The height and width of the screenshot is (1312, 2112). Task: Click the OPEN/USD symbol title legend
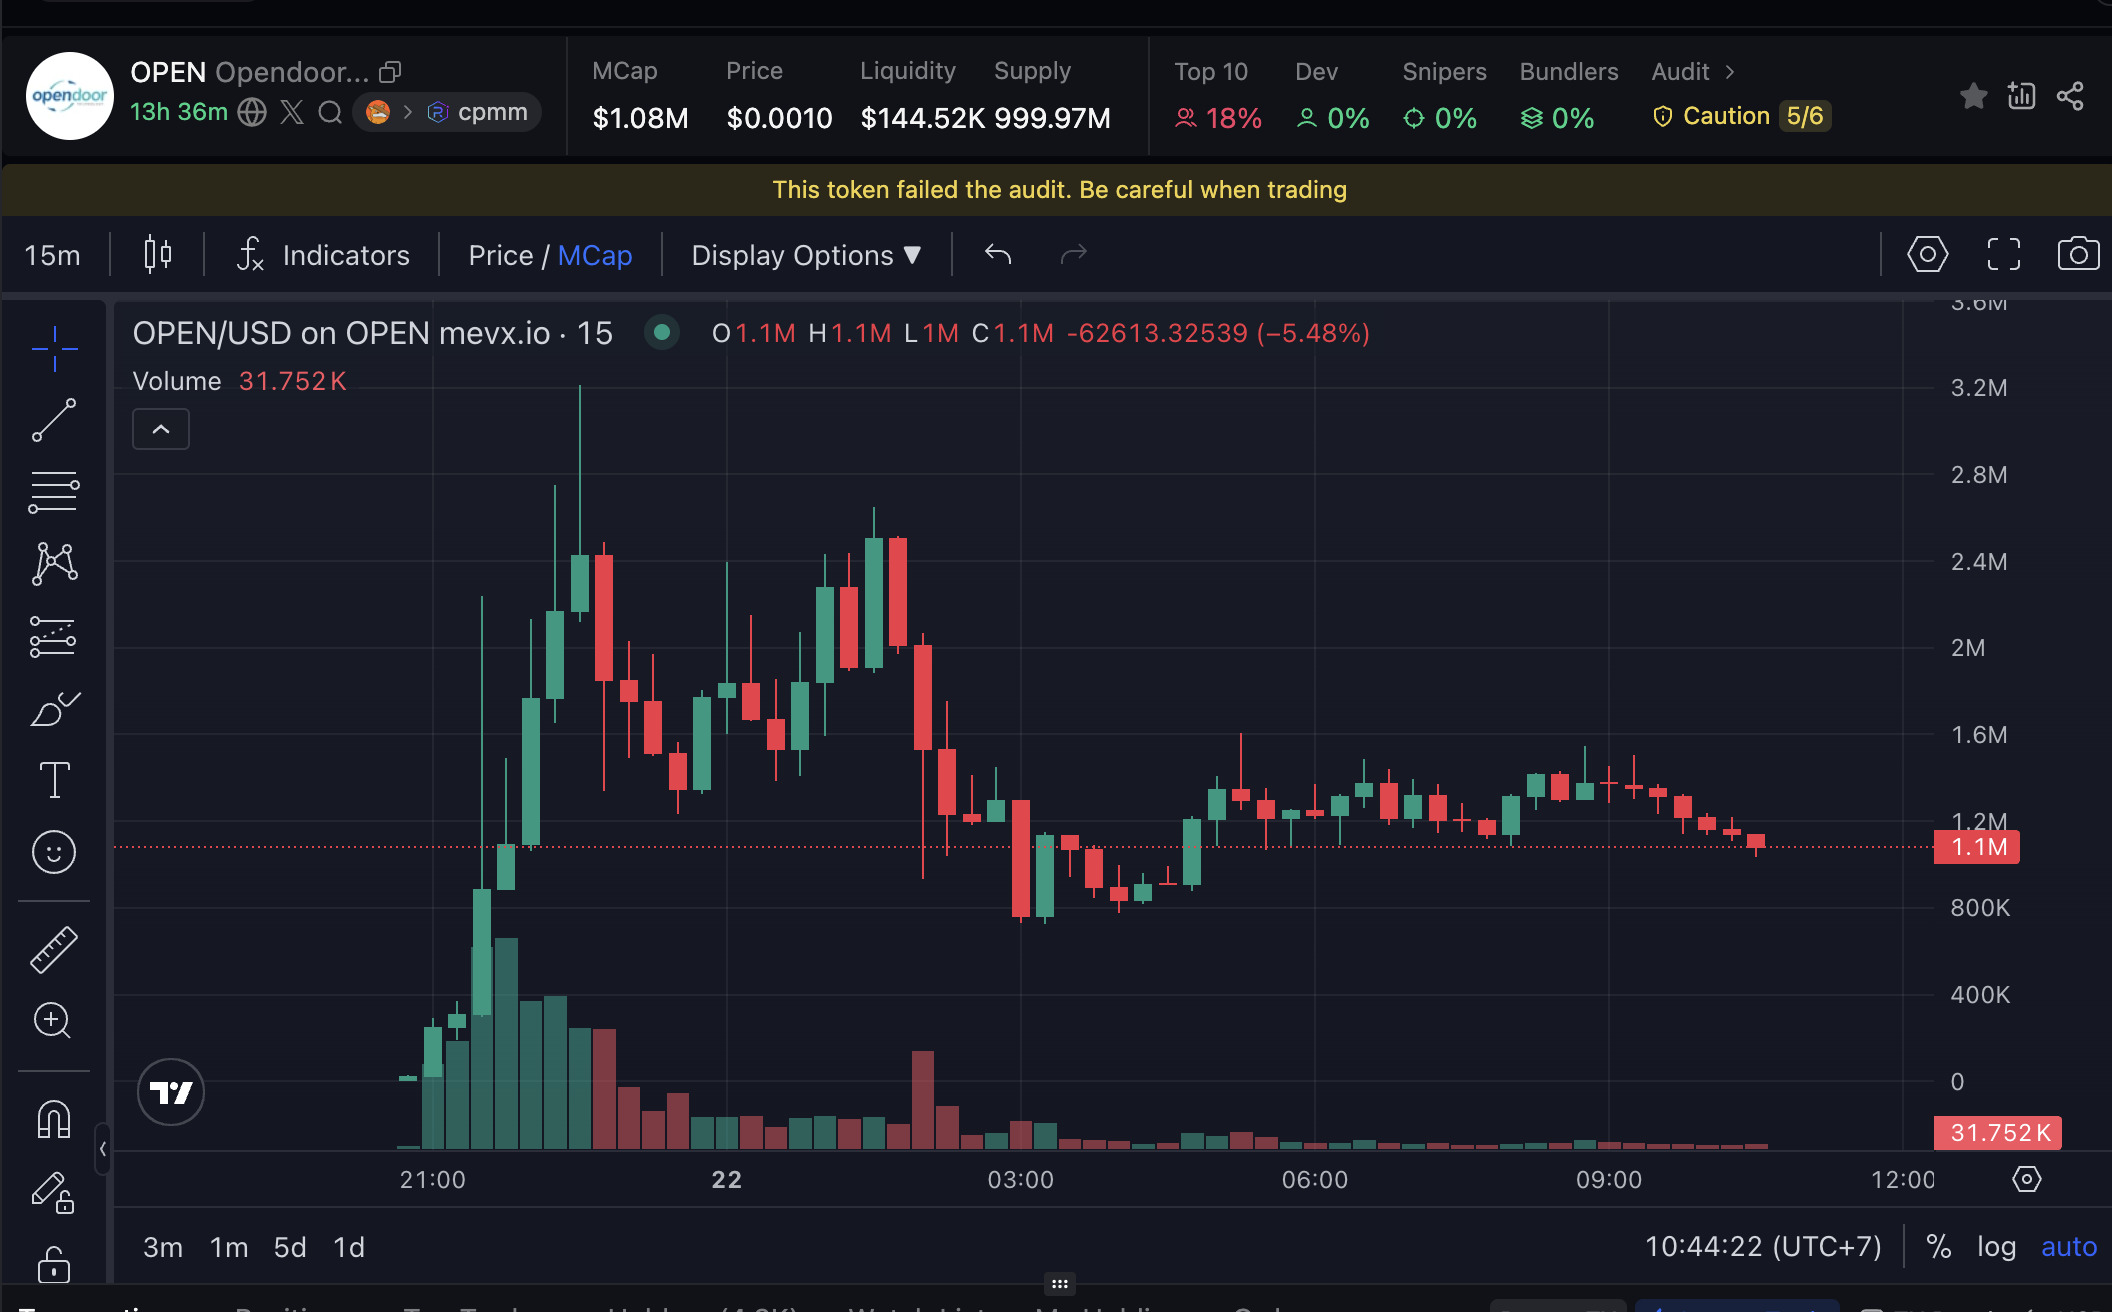tap(372, 333)
